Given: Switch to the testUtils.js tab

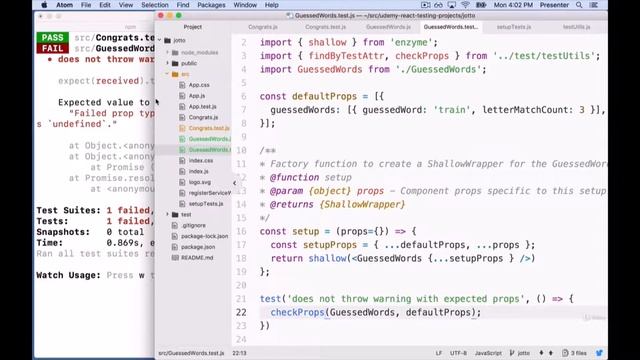Looking at the screenshot, I should (576, 27).
